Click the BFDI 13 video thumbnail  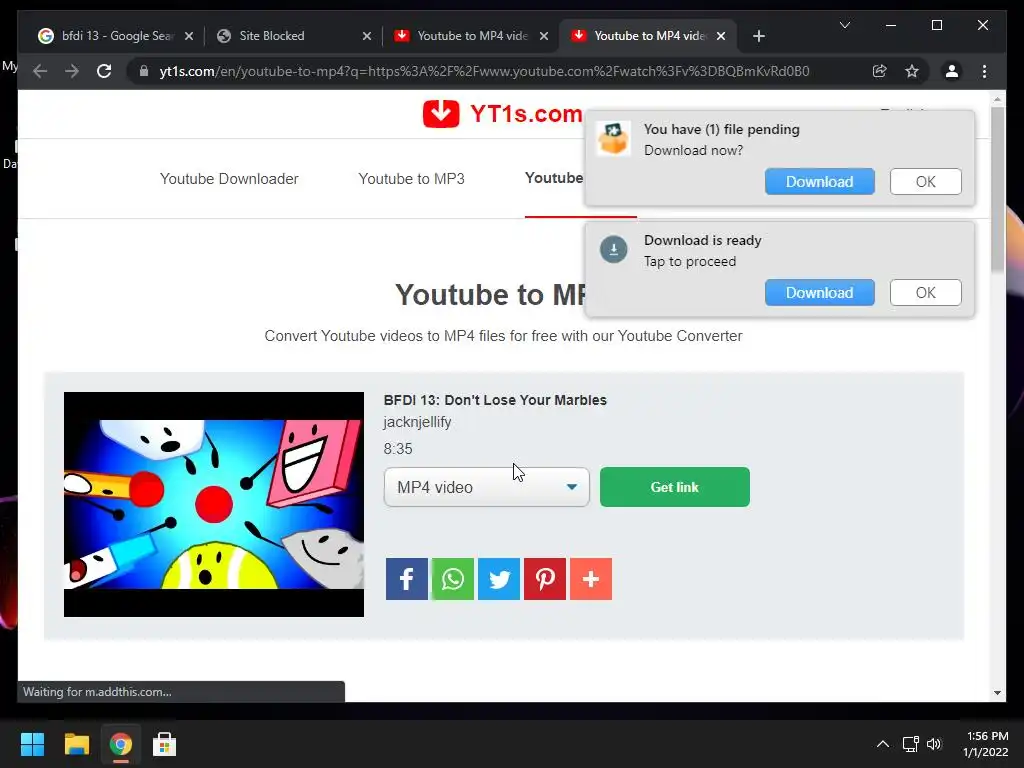[214, 504]
